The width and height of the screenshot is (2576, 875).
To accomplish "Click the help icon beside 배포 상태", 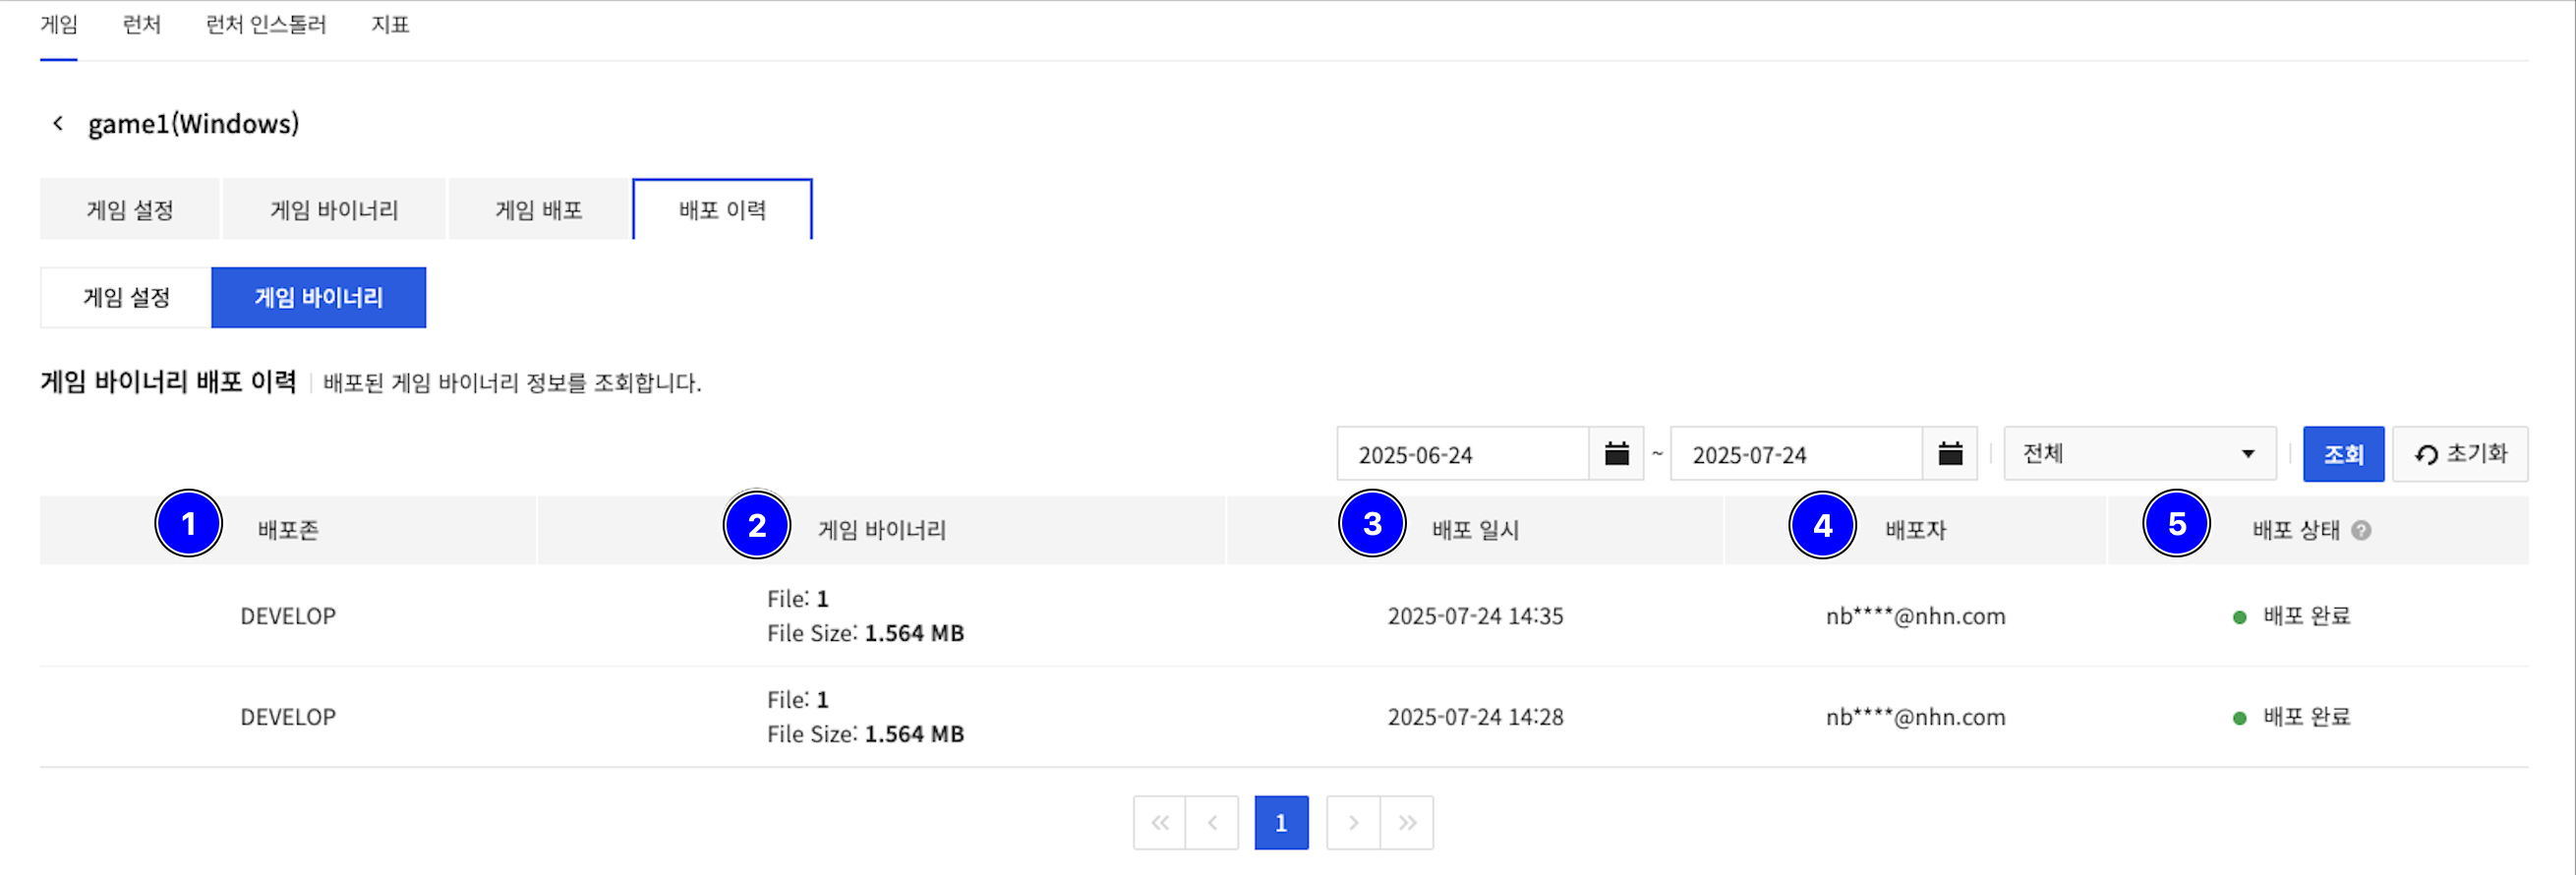I will (x=2361, y=530).
